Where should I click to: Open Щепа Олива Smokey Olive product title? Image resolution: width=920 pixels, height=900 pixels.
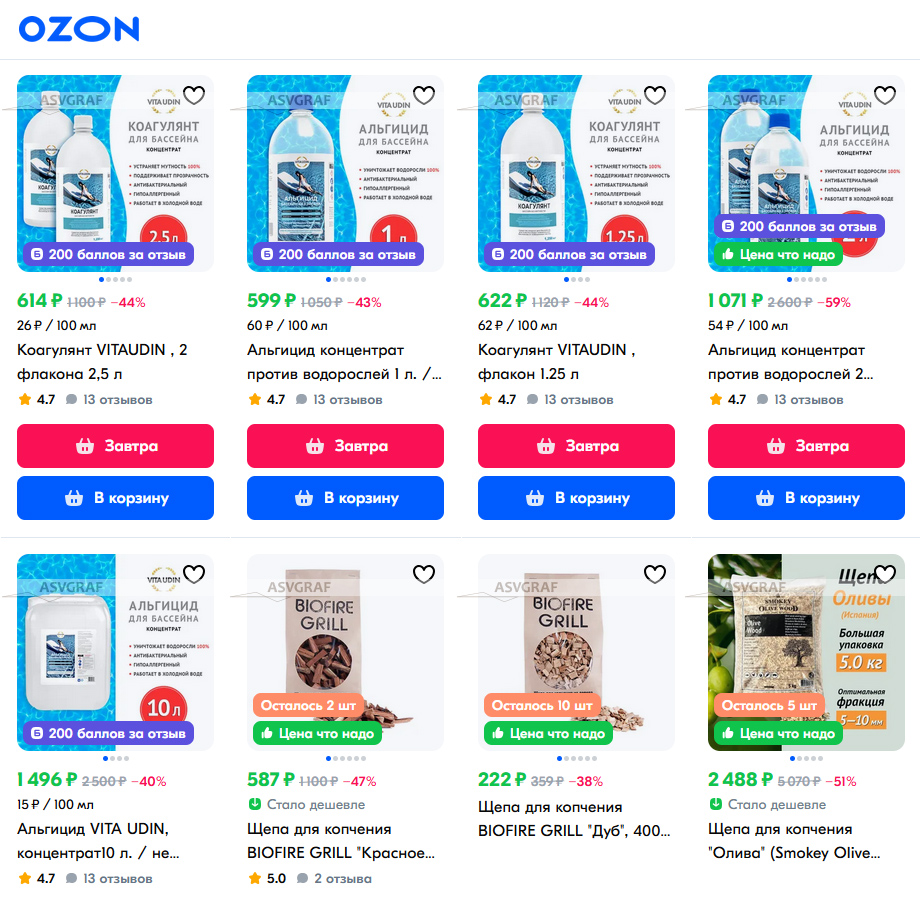[794, 841]
